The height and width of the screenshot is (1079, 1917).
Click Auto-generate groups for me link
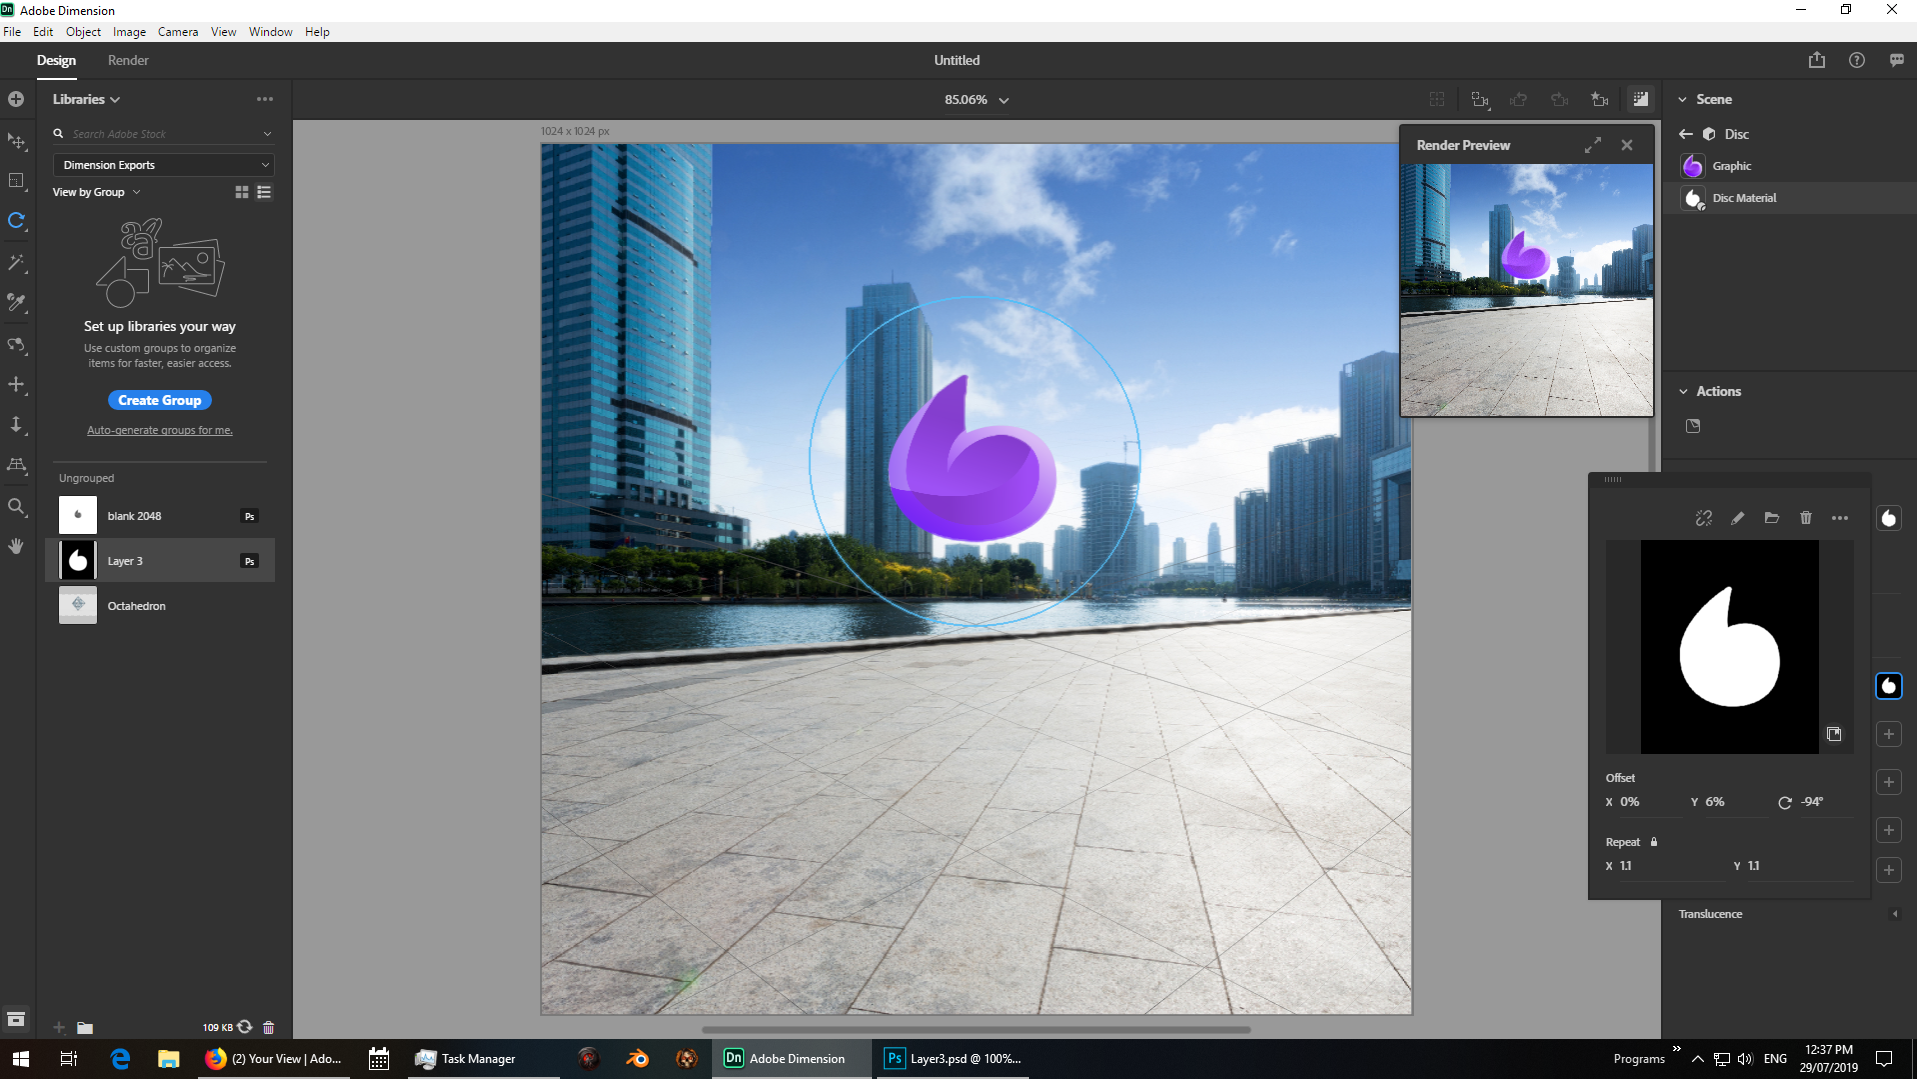coord(160,430)
